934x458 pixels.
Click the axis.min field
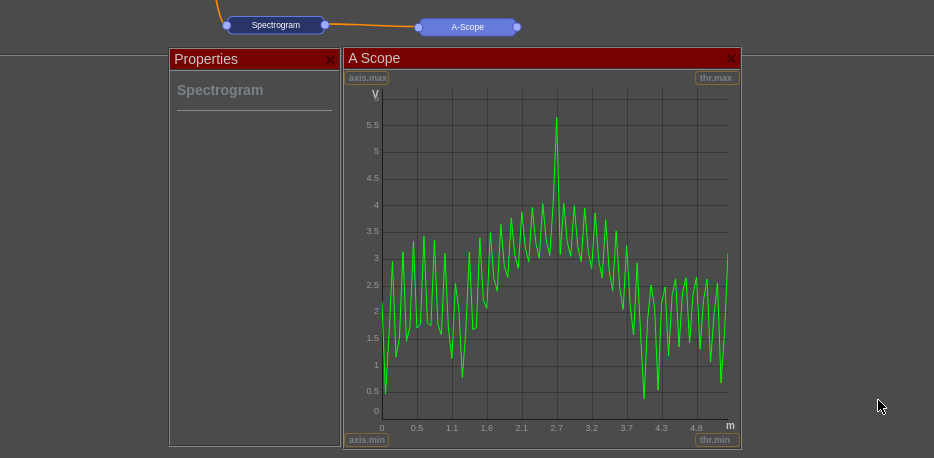(367, 440)
